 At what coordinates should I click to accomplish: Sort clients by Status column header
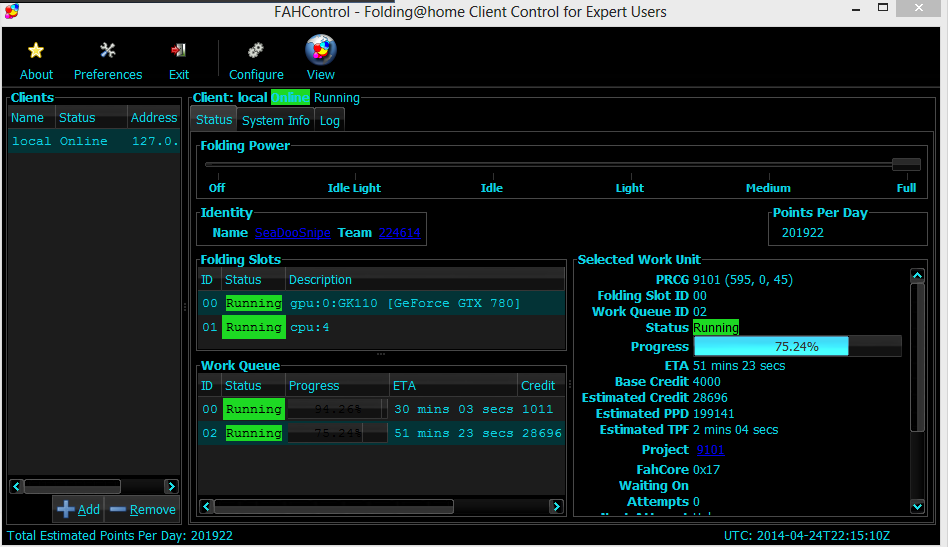tap(91, 117)
